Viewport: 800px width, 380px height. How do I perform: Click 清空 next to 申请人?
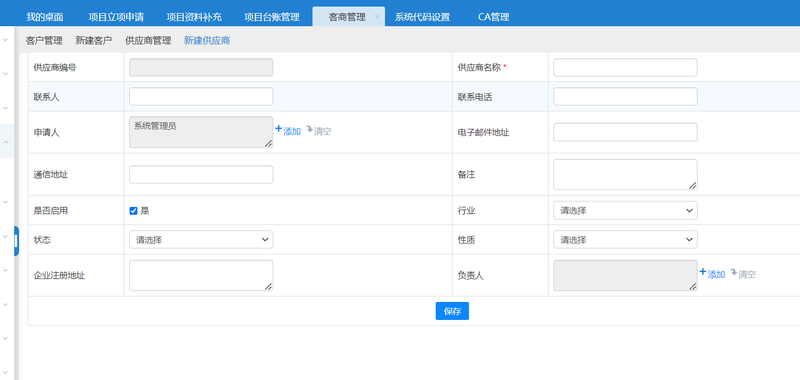point(319,131)
